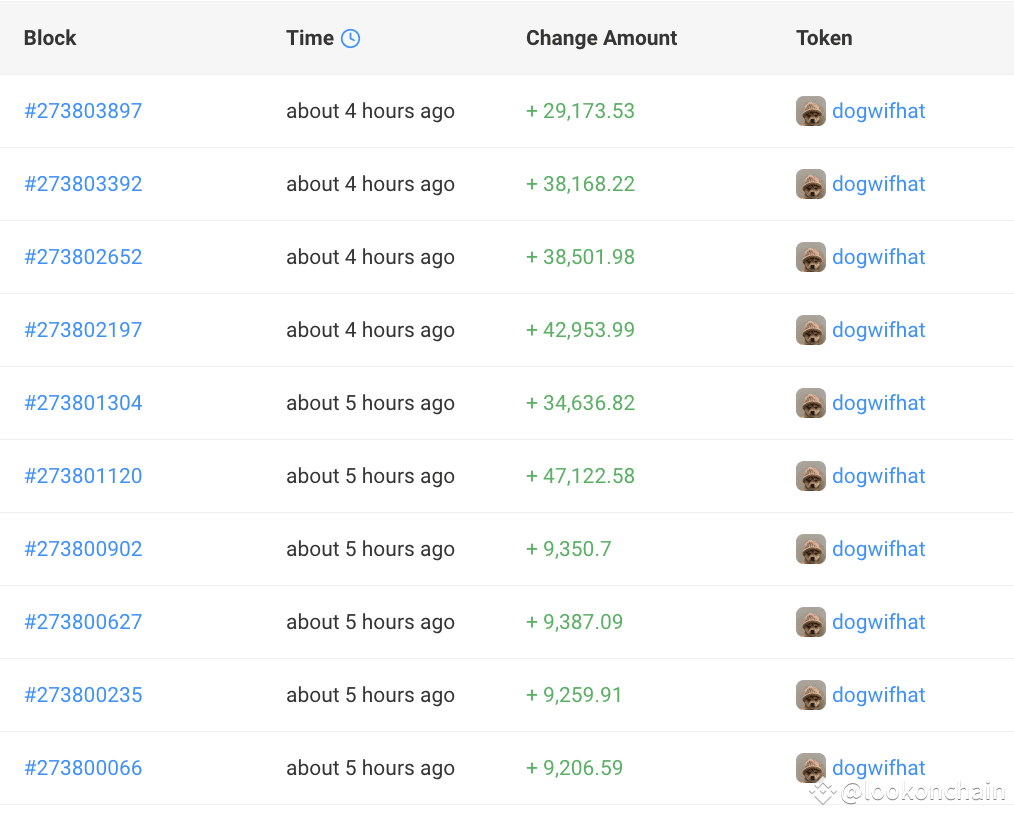Click the Token column header

[x=824, y=38]
